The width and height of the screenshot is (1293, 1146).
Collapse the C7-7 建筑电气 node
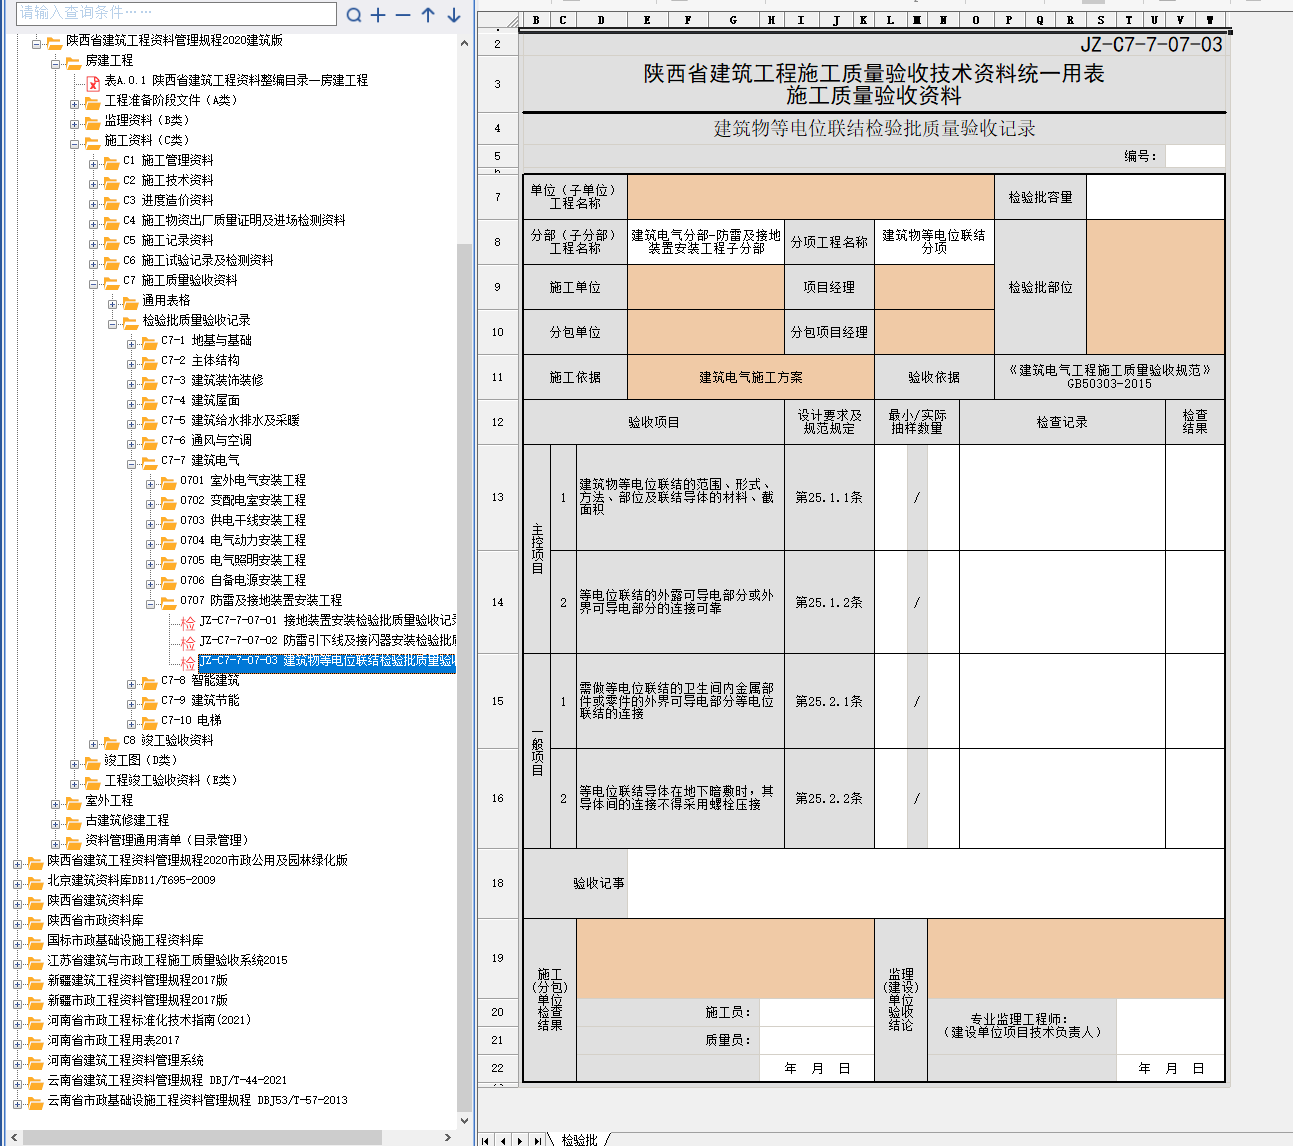click(x=131, y=464)
